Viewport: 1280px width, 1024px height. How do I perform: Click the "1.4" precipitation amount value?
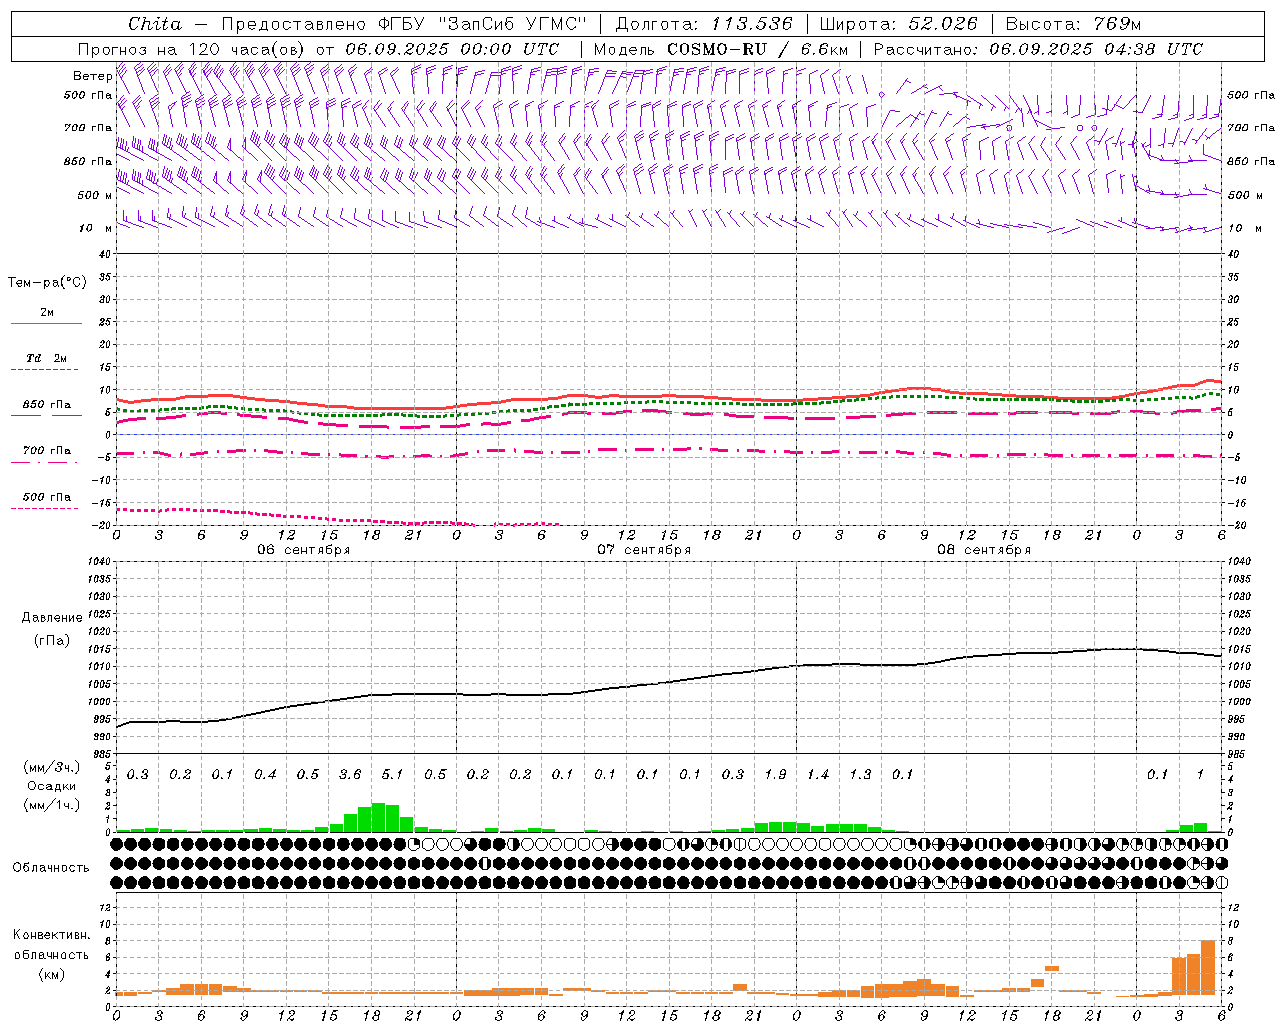point(818,774)
